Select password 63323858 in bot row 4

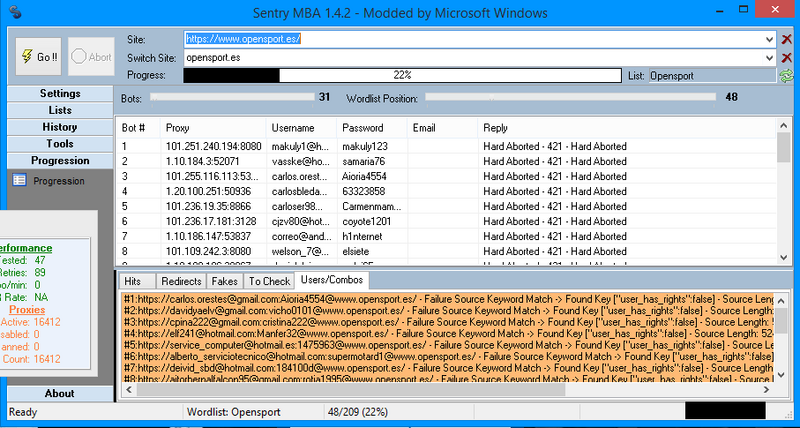(364, 192)
